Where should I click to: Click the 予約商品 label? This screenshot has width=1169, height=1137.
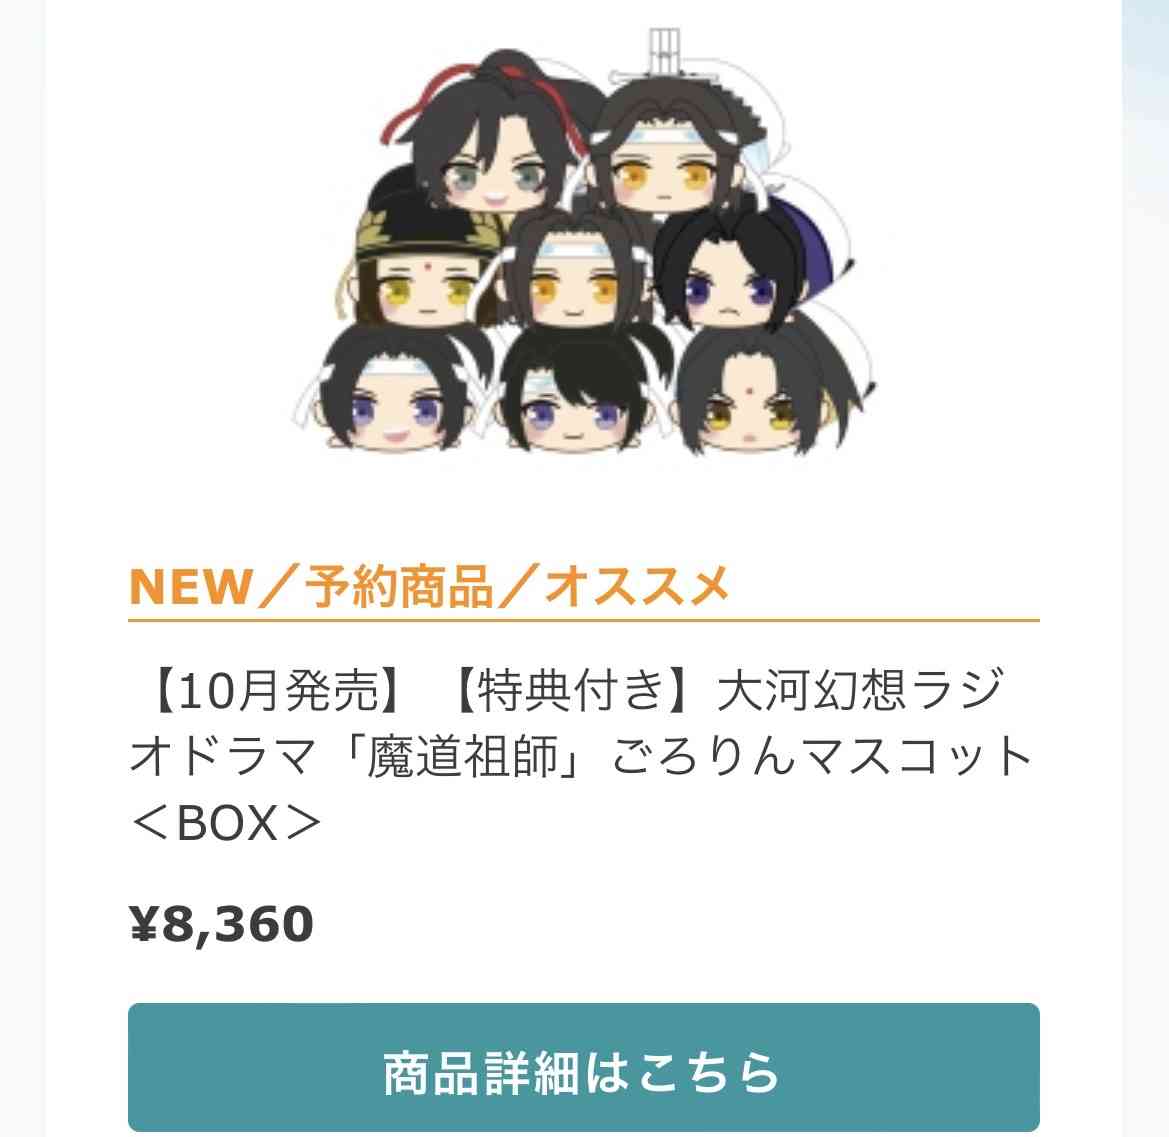398,587
